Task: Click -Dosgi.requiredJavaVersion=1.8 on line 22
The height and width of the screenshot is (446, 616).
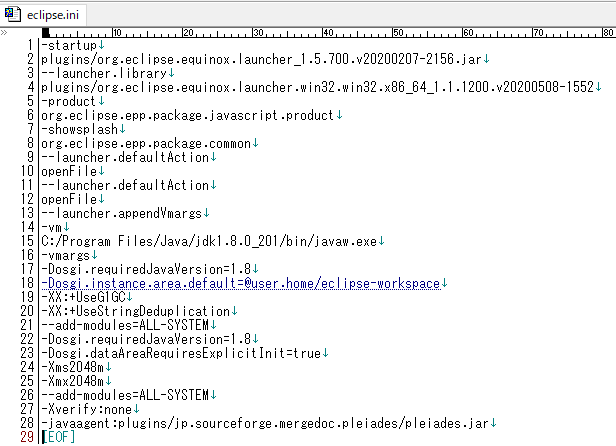Action: (146, 339)
